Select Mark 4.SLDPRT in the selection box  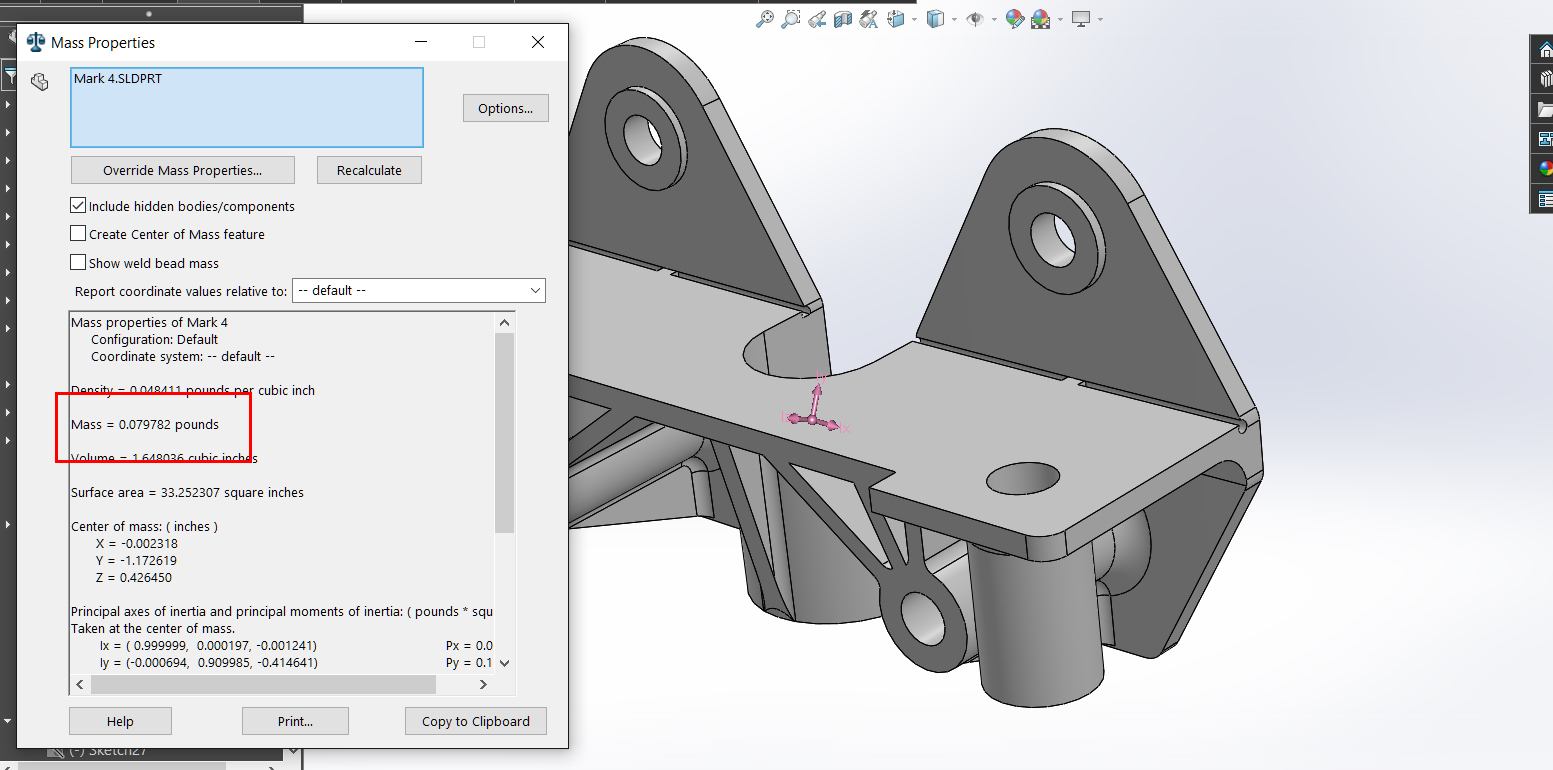pos(118,78)
